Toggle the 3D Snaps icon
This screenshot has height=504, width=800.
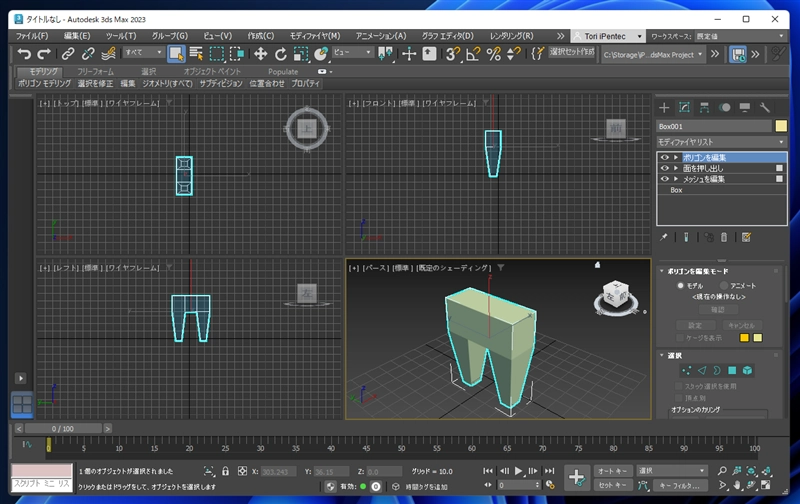453,54
